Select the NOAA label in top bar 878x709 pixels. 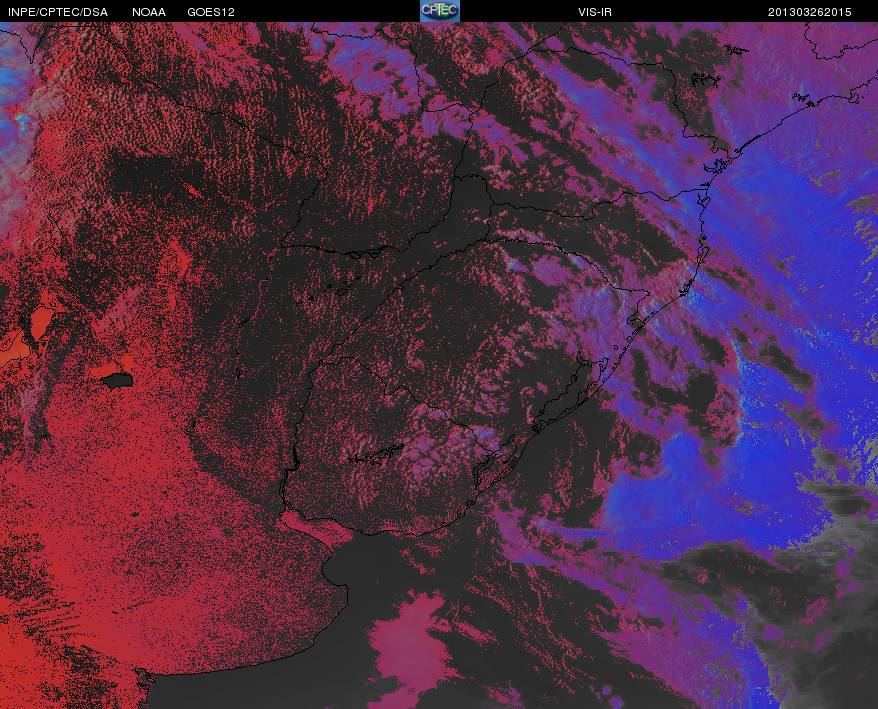pyautogui.click(x=148, y=12)
